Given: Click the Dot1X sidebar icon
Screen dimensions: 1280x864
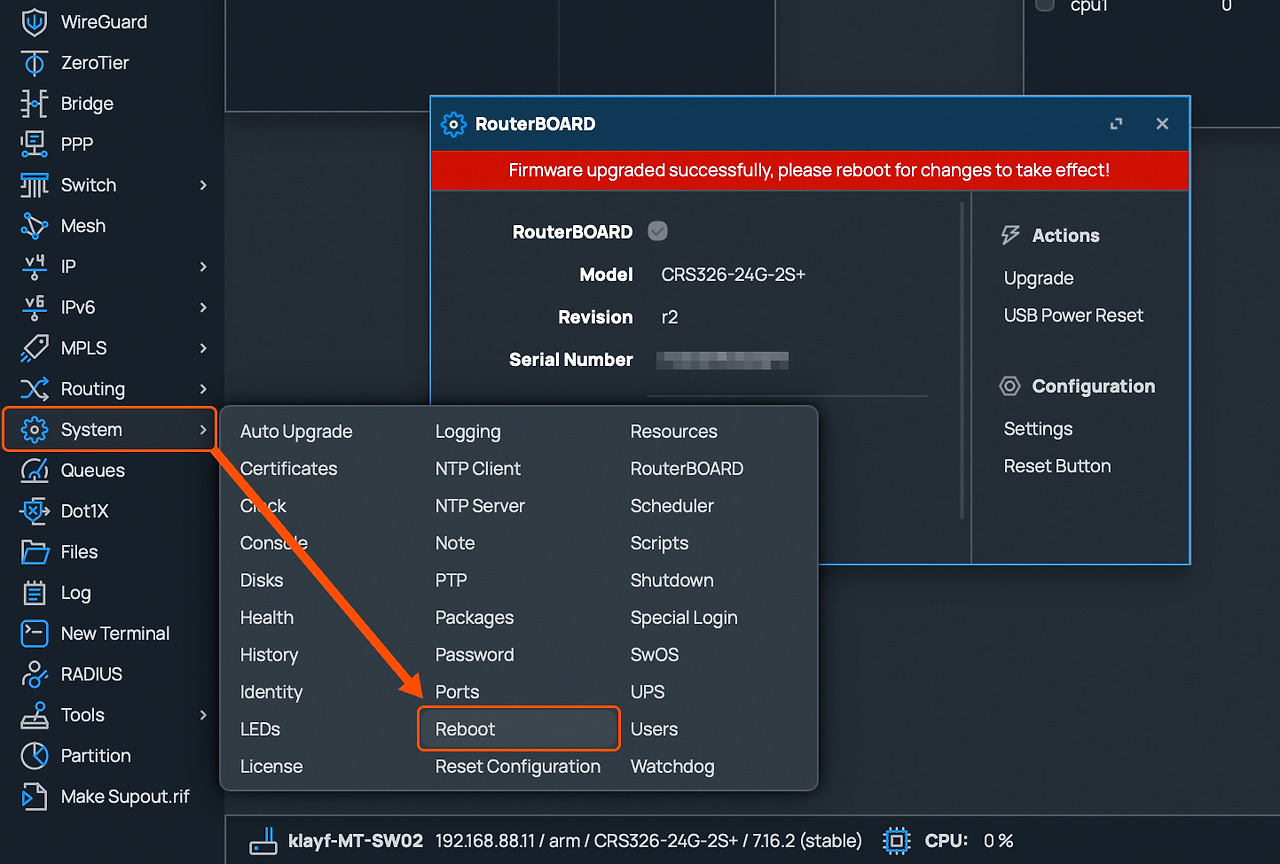Looking at the screenshot, I should [x=34, y=511].
